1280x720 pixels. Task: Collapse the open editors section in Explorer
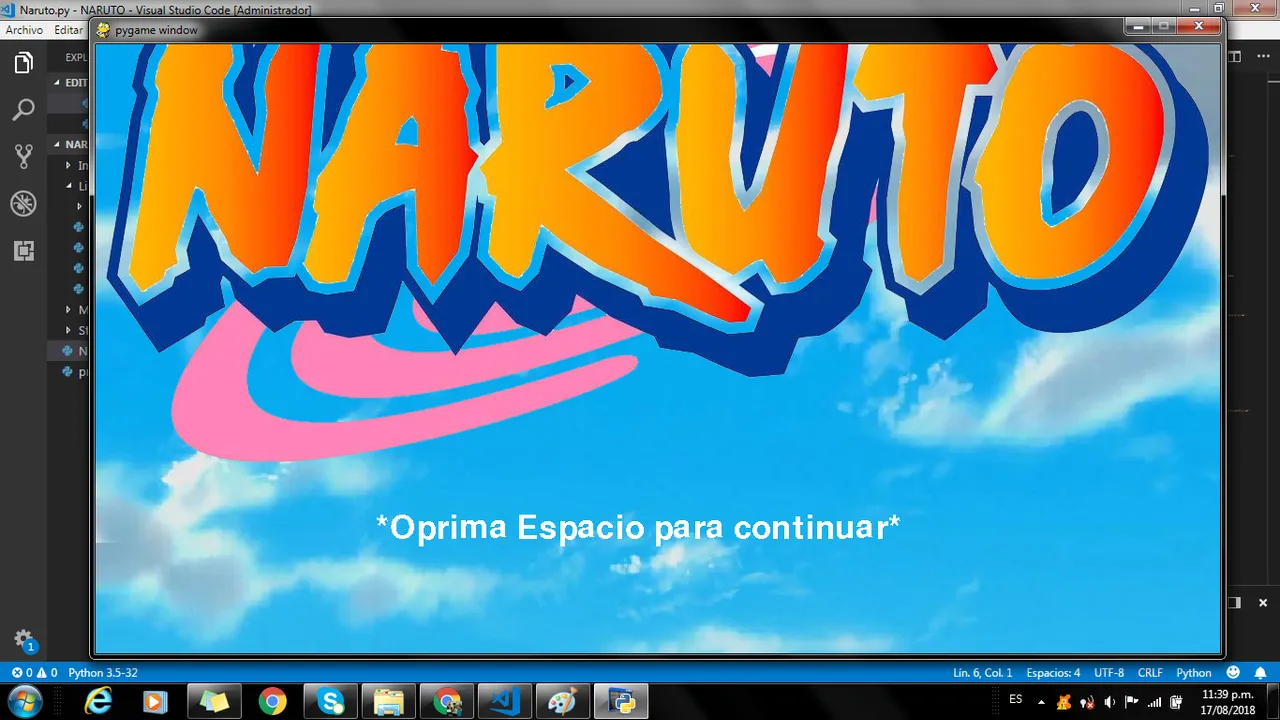(x=69, y=82)
